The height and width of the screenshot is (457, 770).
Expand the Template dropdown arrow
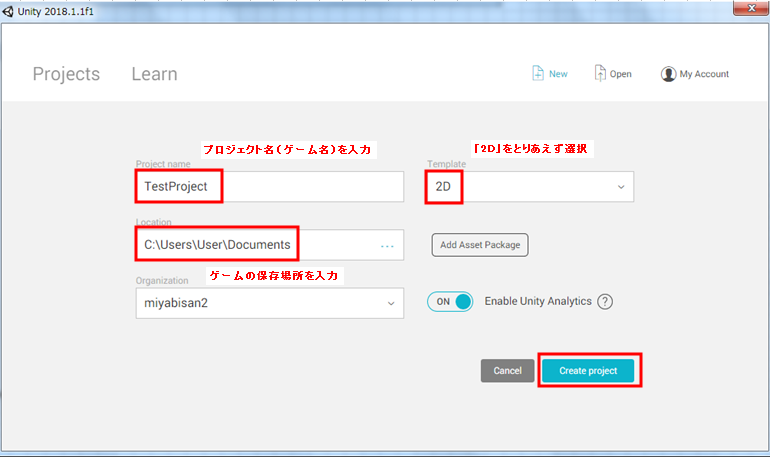point(621,187)
